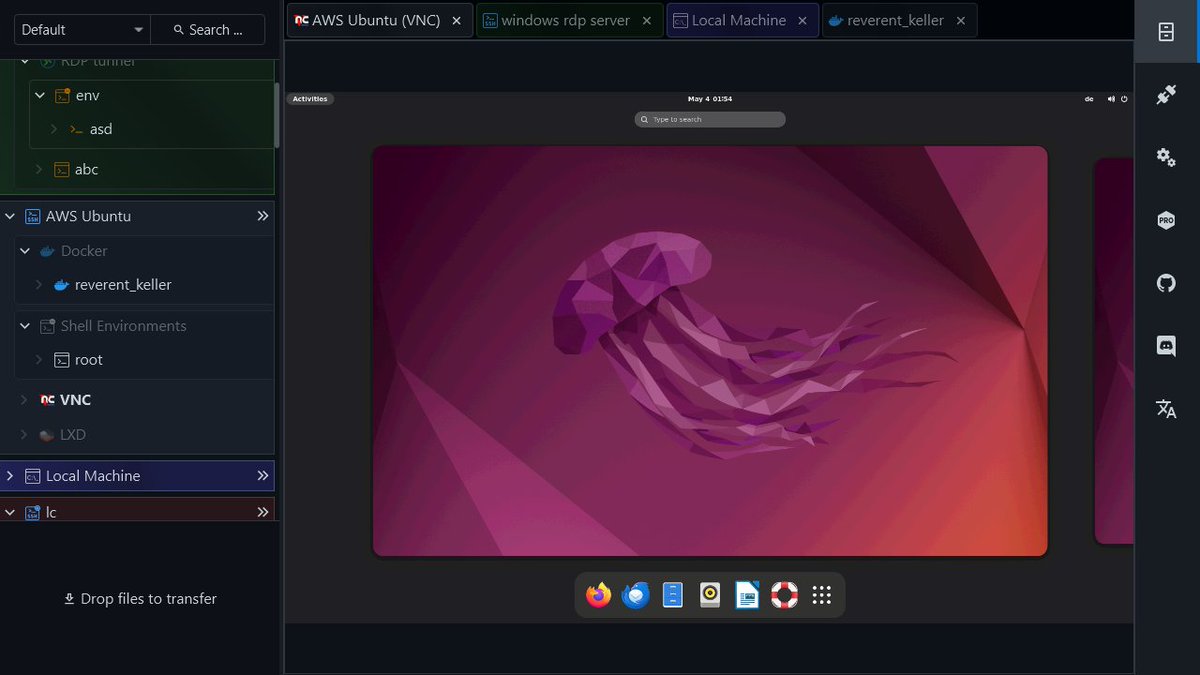This screenshot has height=675, width=1200.
Task: Switch to the windows rdp server tab
Action: tap(570, 20)
